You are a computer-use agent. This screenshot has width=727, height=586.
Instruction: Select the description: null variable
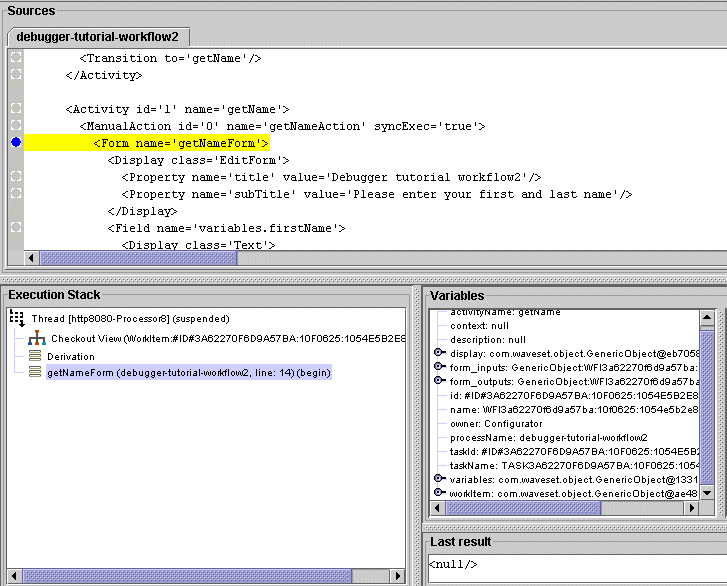point(488,340)
